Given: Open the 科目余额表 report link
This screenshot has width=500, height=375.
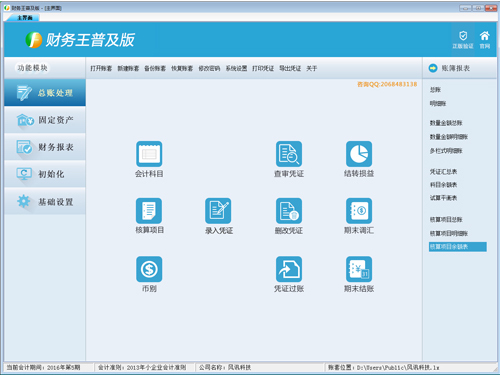Looking at the screenshot, I should pyautogui.click(x=443, y=185).
